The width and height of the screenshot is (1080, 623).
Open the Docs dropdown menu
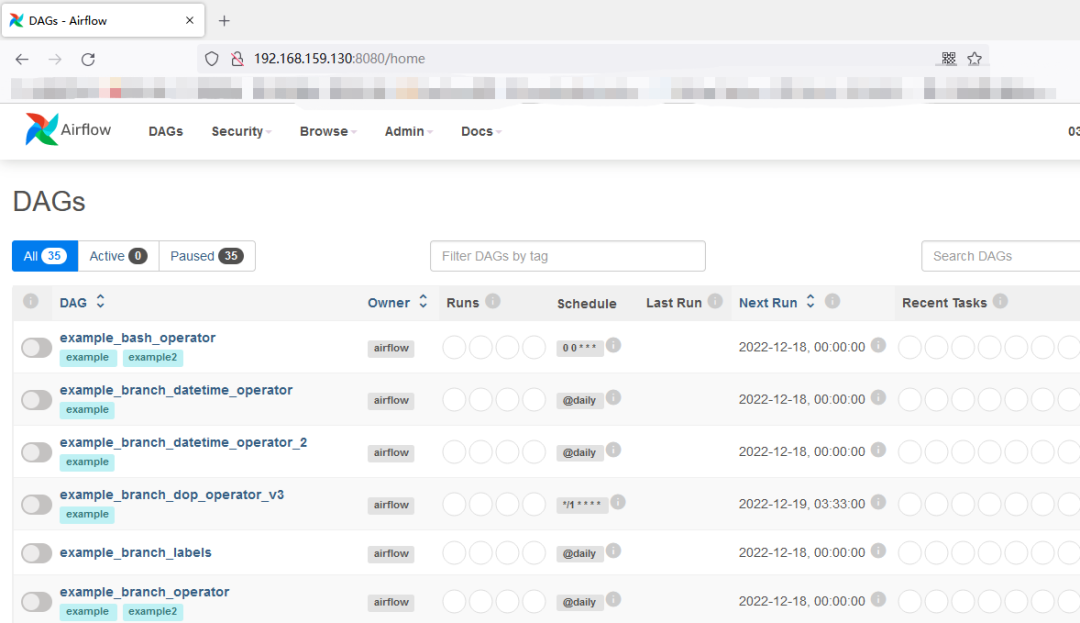click(x=481, y=131)
